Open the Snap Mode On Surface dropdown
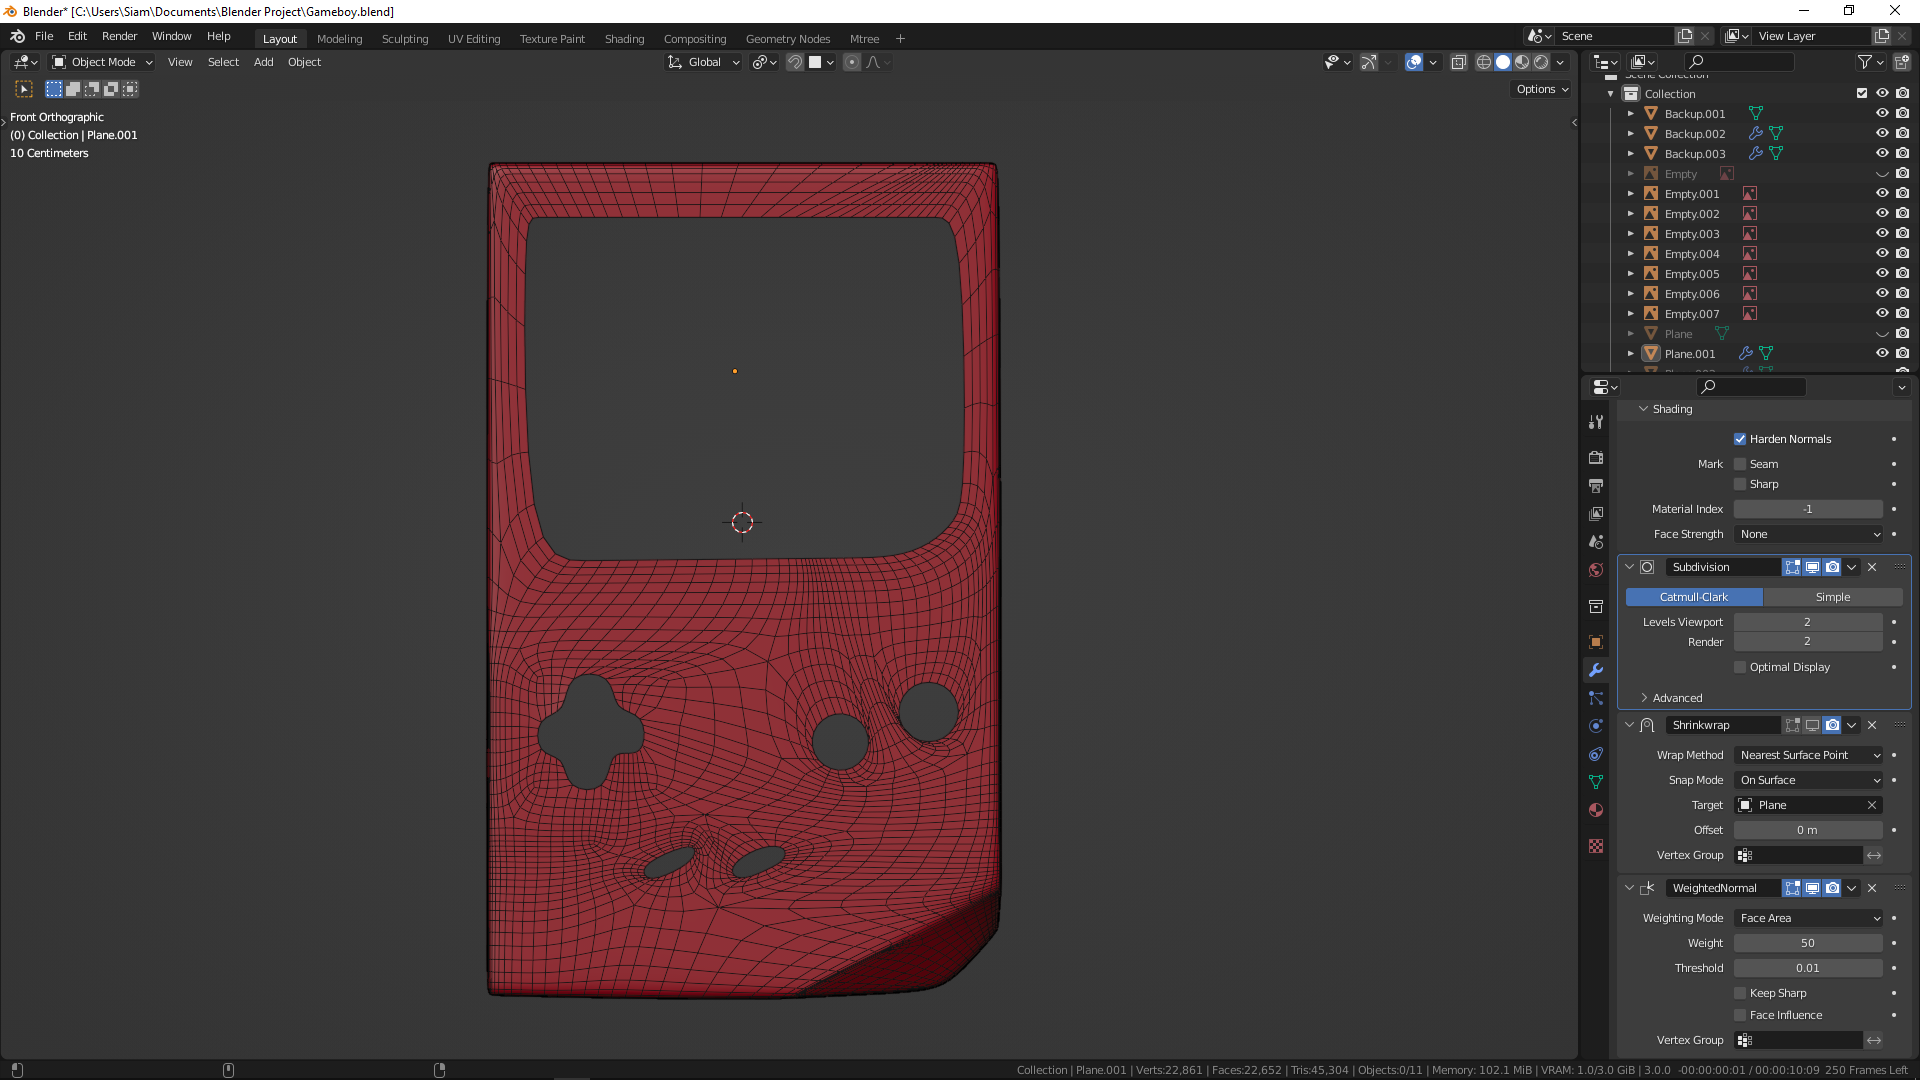1920x1080 pixels. click(x=1808, y=780)
